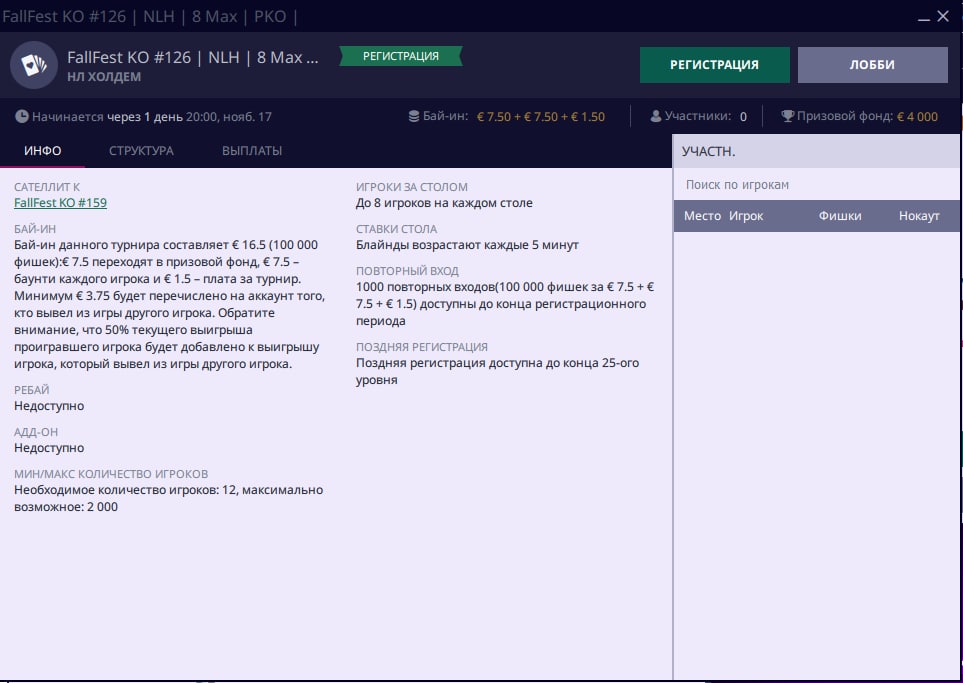Open the СТРУКТУРА tab
The width and height of the screenshot is (963, 683).
(x=141, y=151)
